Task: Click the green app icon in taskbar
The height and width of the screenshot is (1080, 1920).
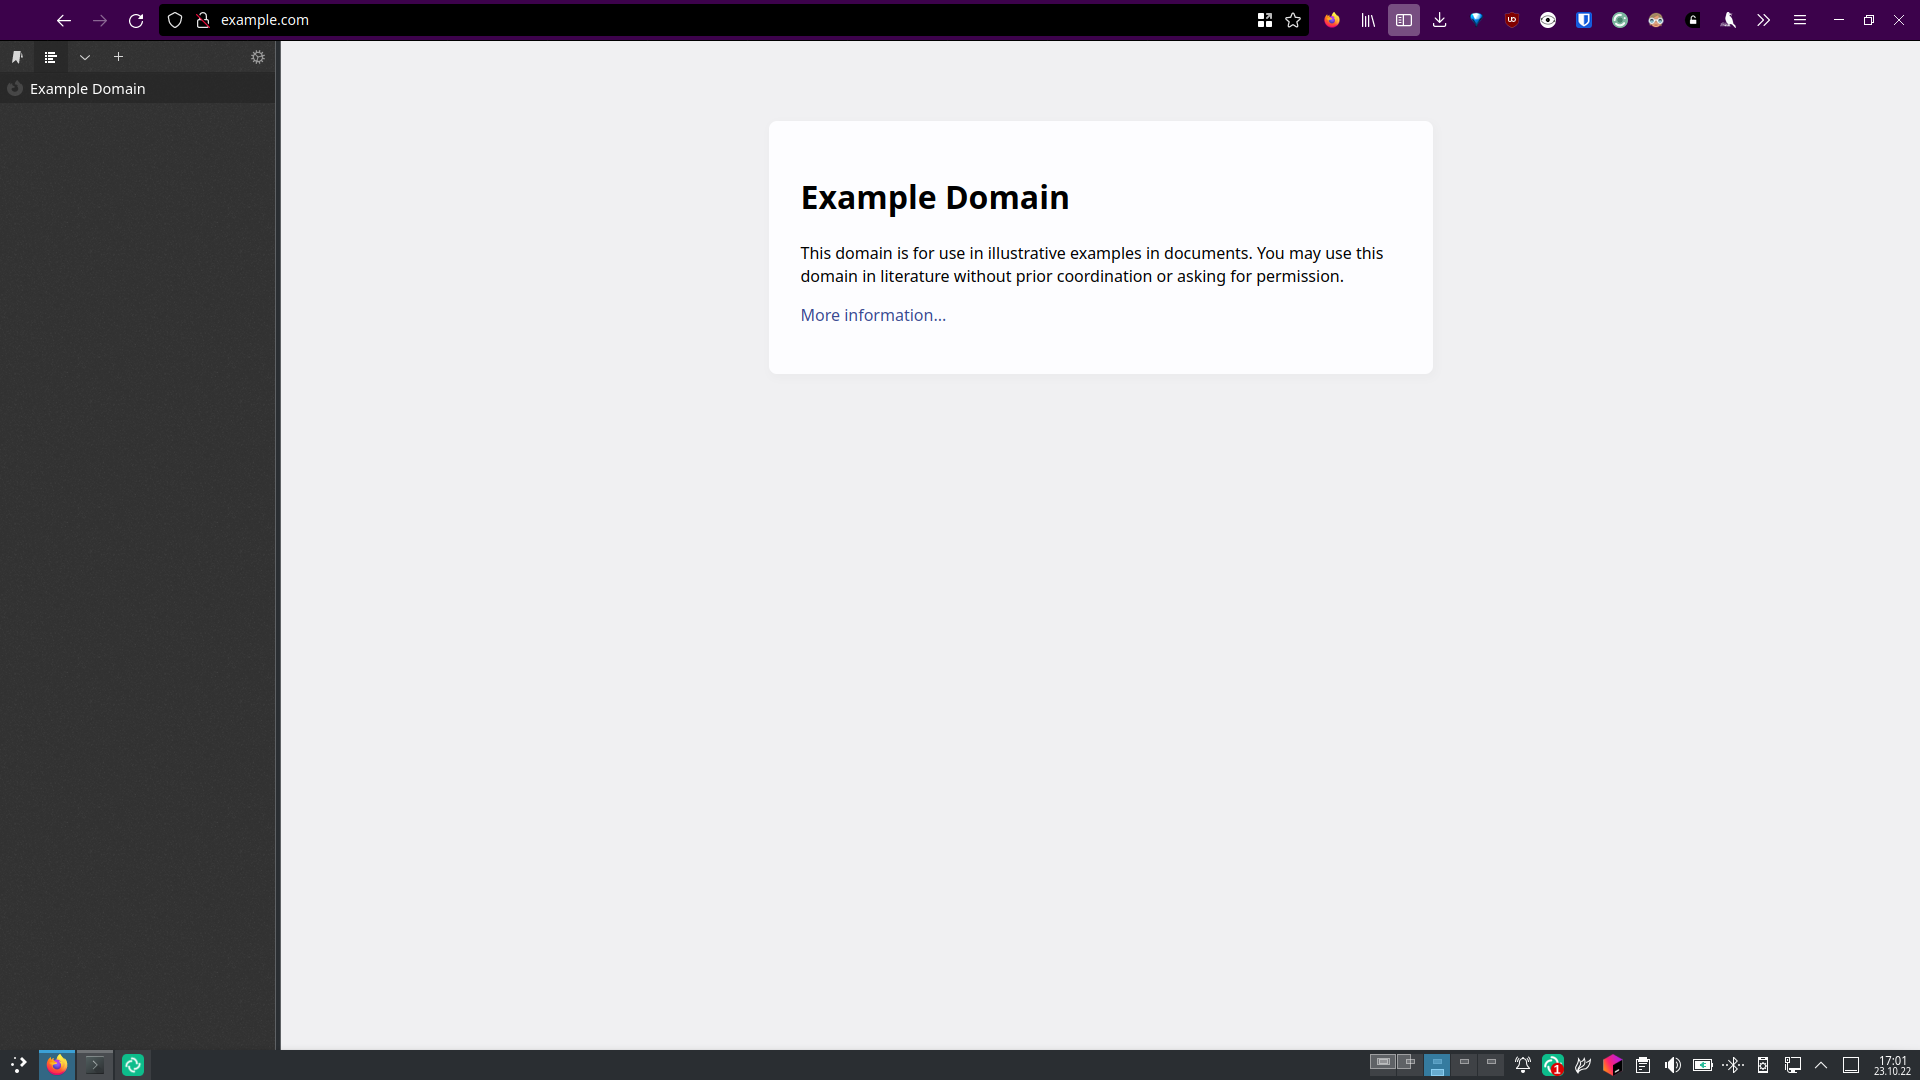Action: click(133, 1065)
